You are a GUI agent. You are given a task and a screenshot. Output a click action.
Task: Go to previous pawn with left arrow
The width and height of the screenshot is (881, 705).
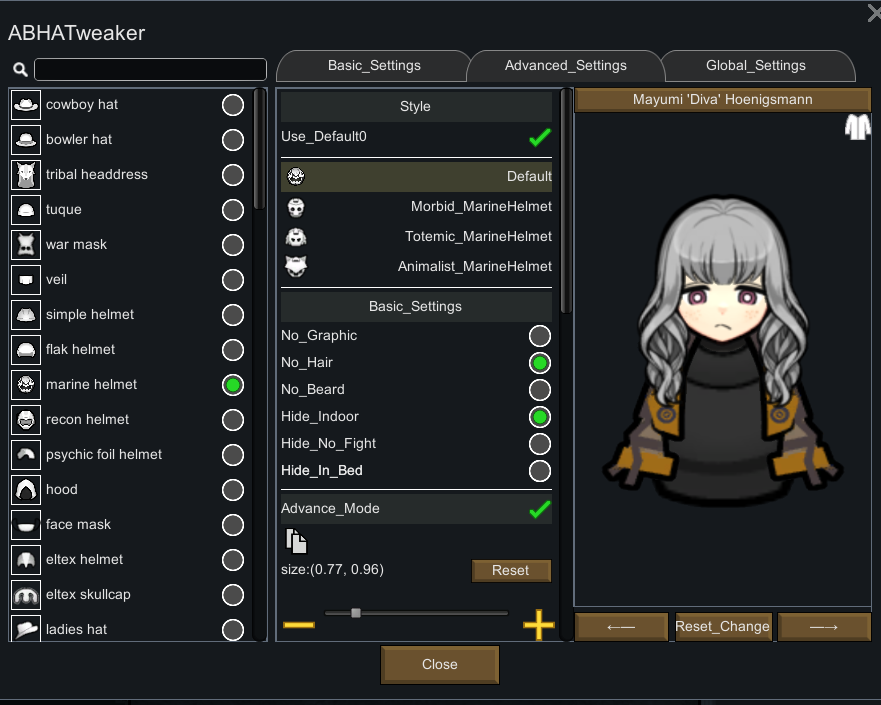[x=621, y=626]
